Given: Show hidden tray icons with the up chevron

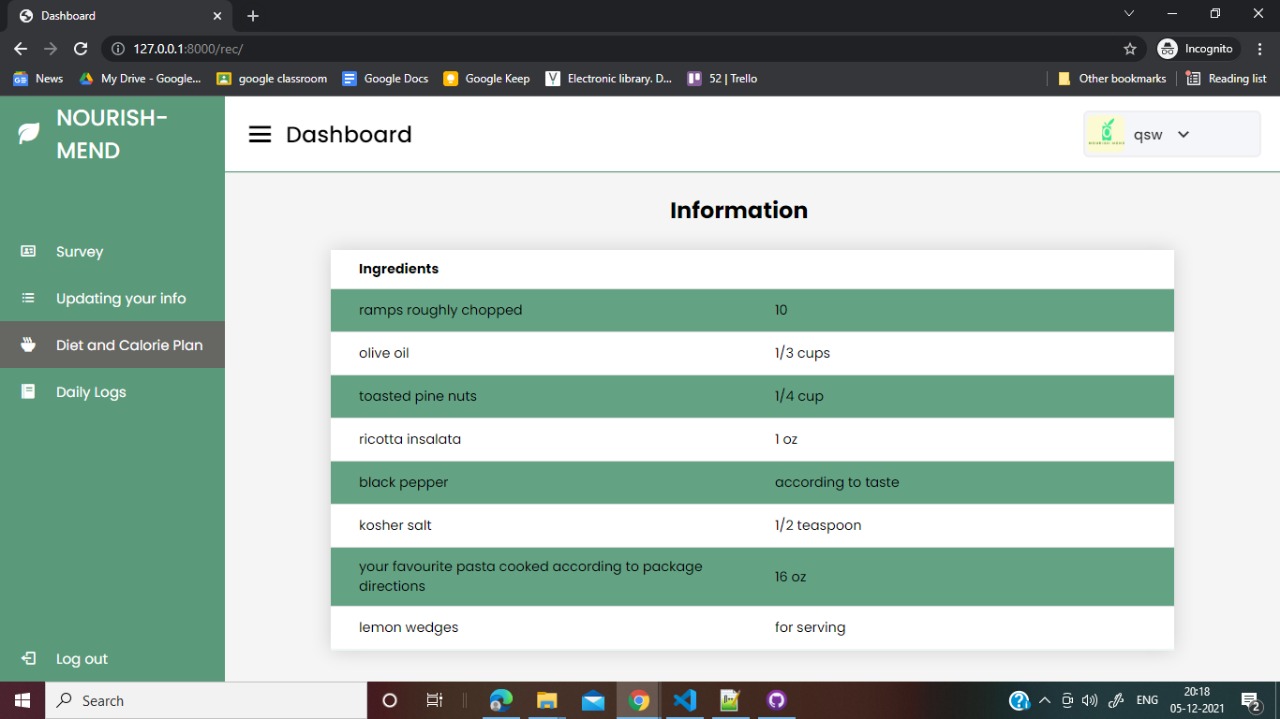Looking at the screenshot, I should [x=1045, y=700].
